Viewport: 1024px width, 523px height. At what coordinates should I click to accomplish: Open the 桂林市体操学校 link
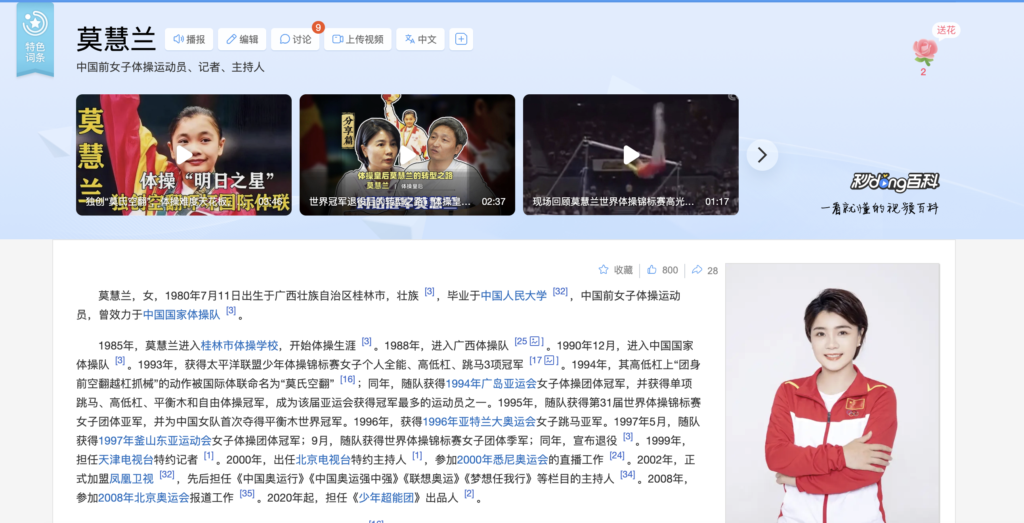point(240,346)
